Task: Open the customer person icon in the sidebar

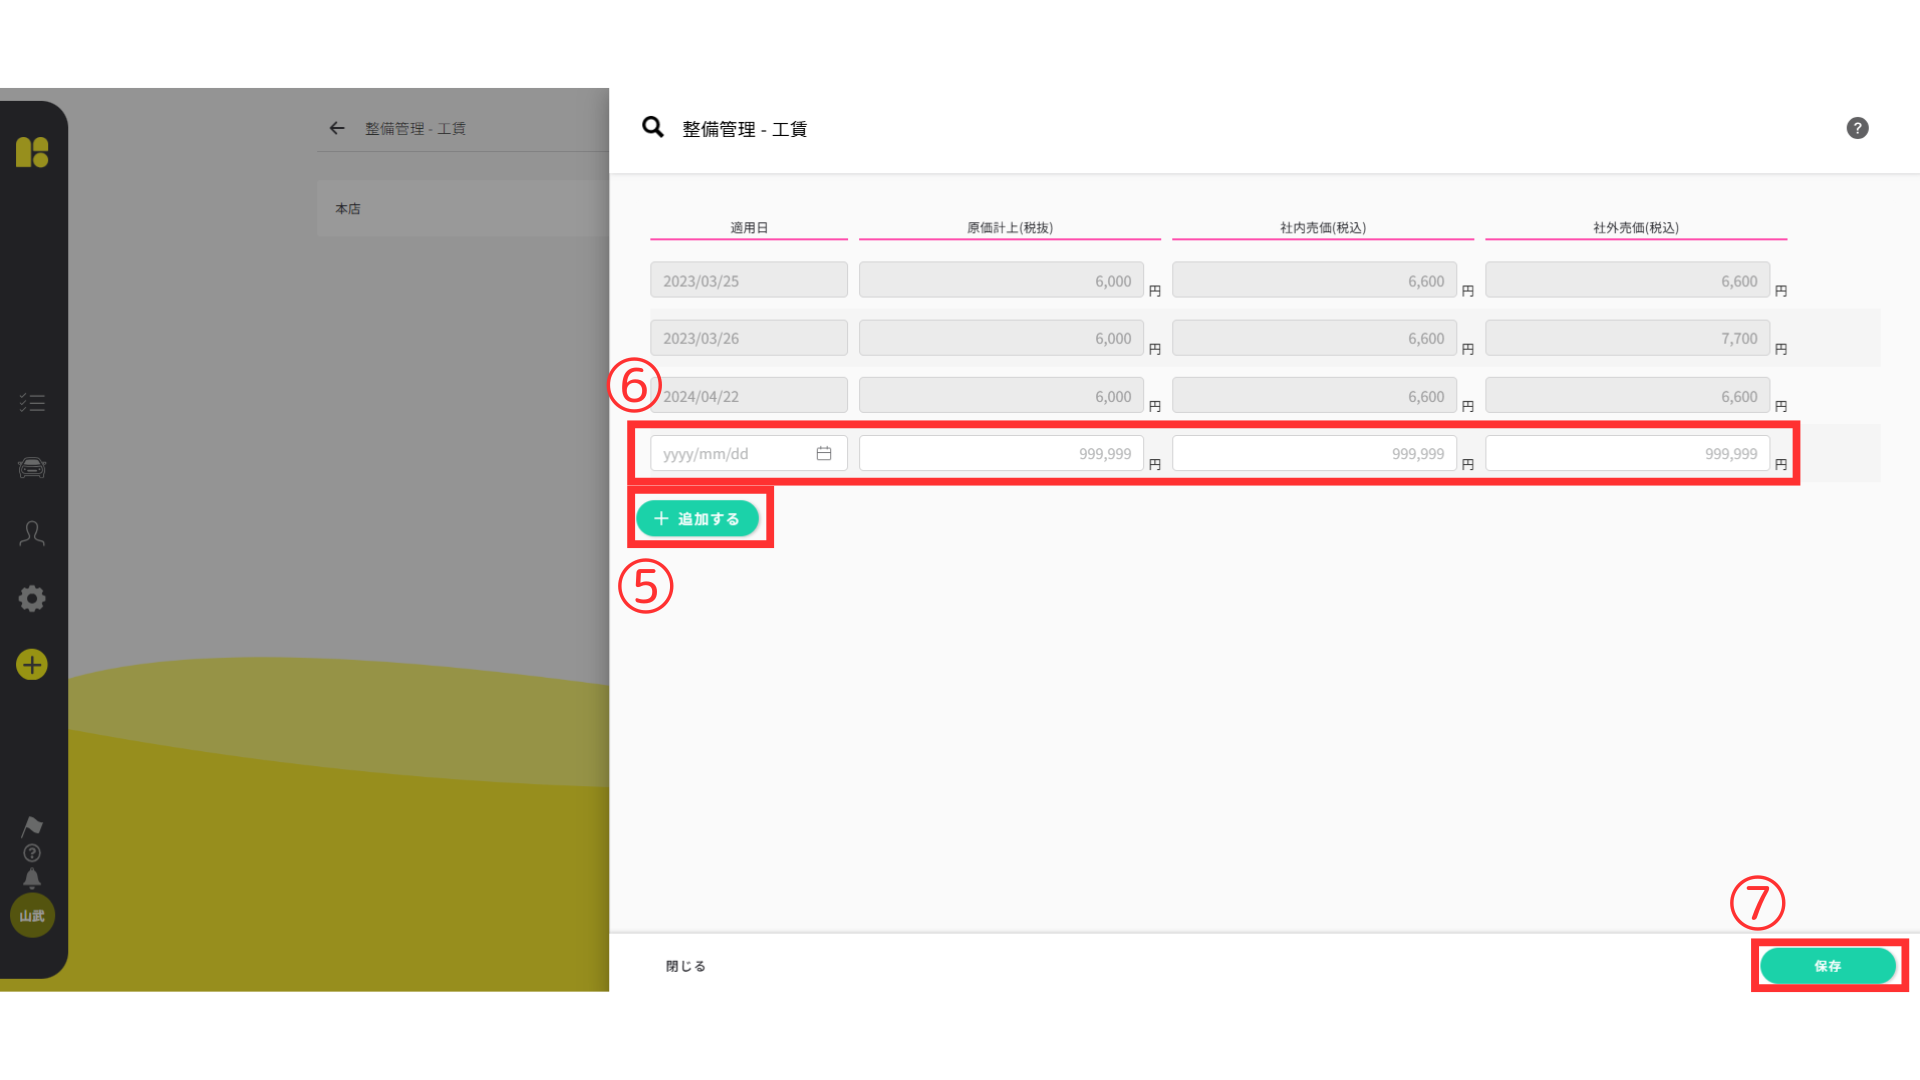Action: tap(32, 533)
